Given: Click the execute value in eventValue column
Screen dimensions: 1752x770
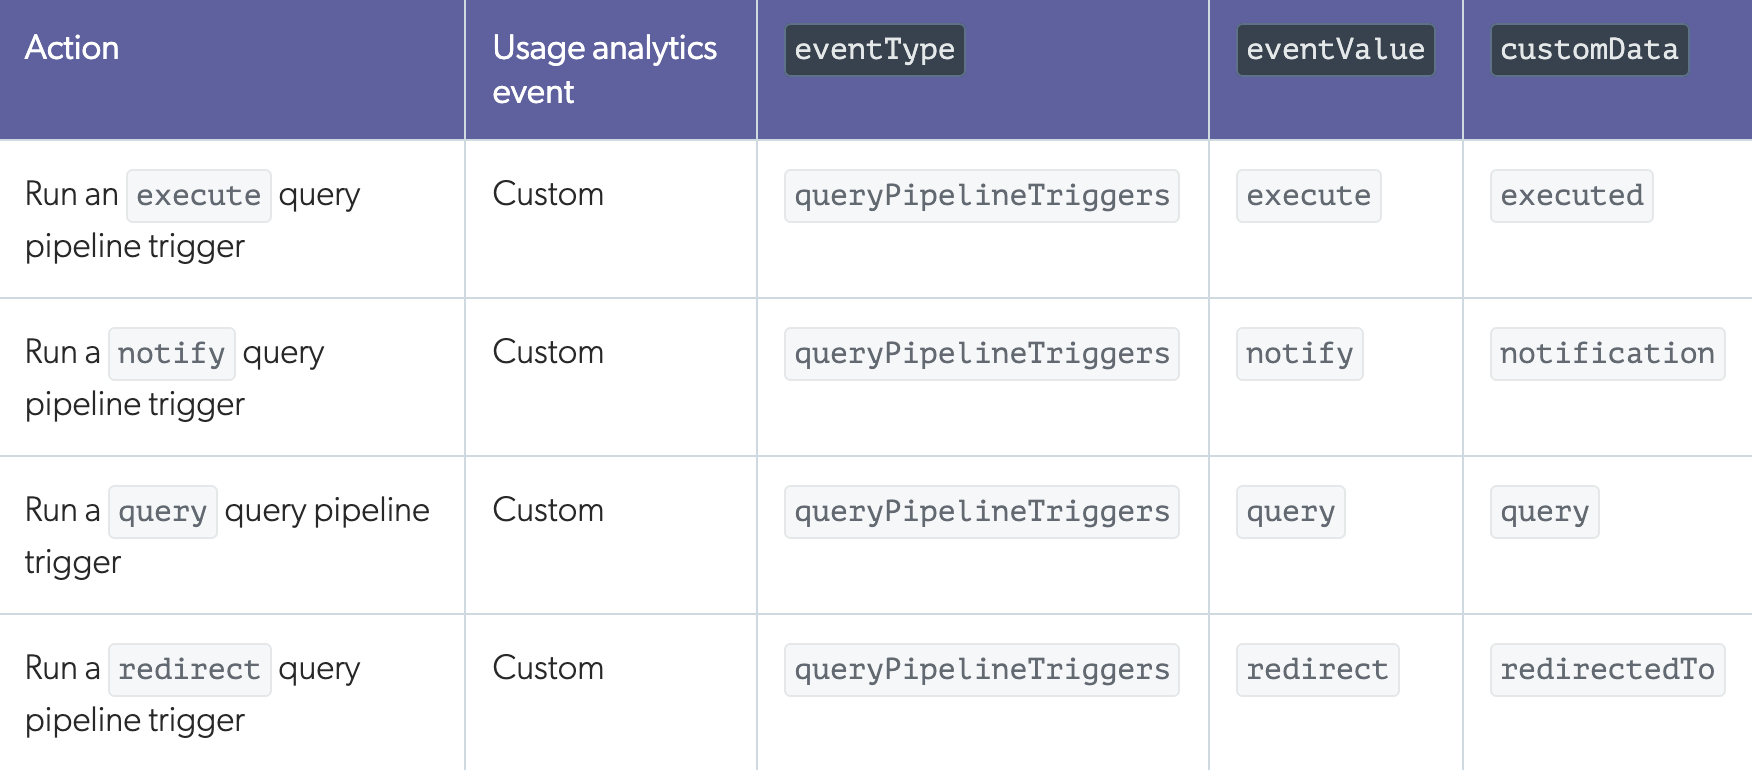Looking at the screenshot, I should pos(1308,196).
